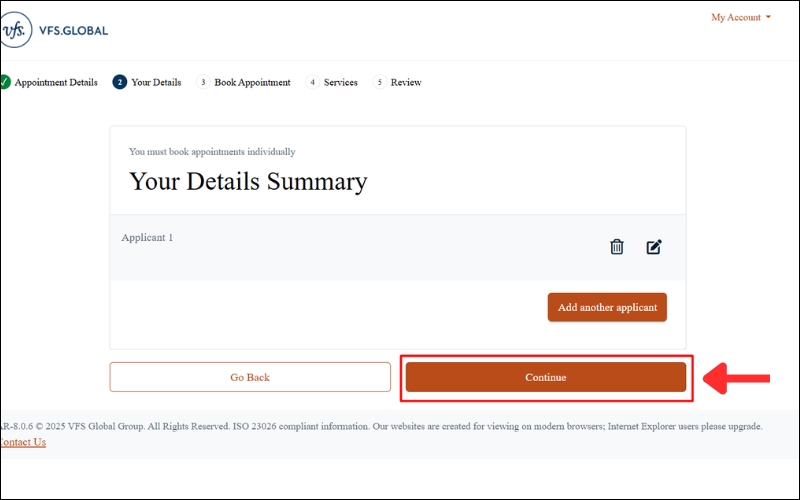This screenshot has height=500, width=800.
Task: Open the My Account menu
Action: pos(736,17)
